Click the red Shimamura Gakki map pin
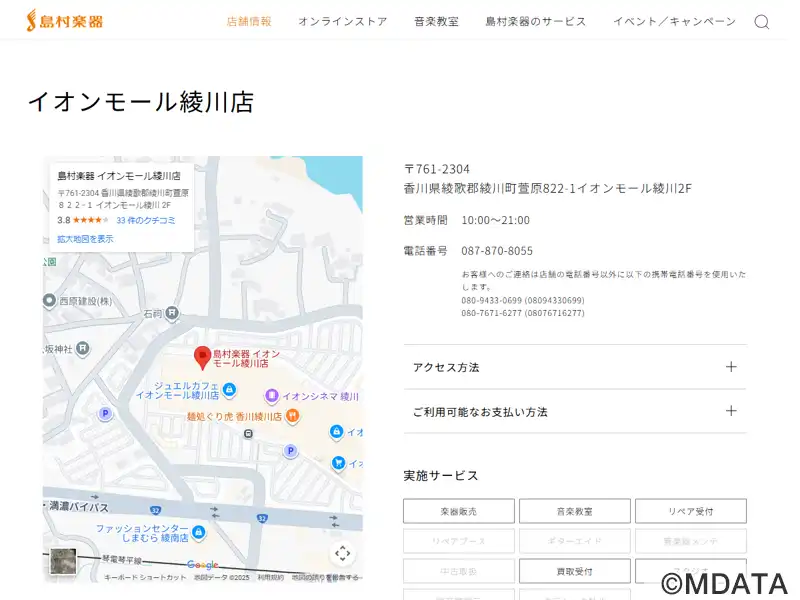This screenshot has height=600, width=800. [x=201, y=356]
